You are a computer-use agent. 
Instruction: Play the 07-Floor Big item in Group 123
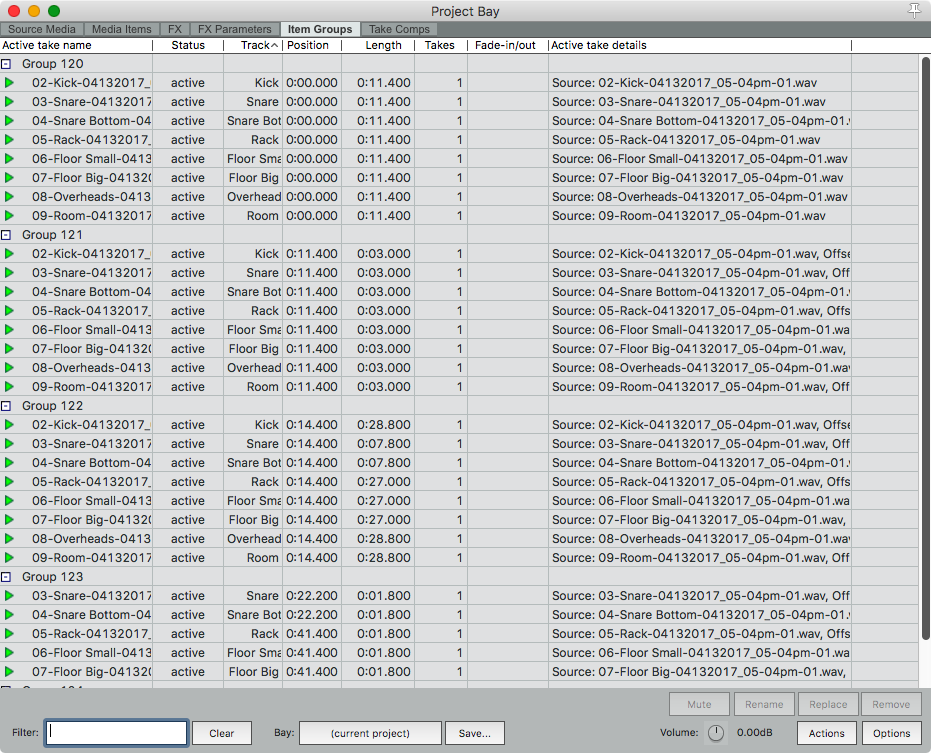point(10,672)
